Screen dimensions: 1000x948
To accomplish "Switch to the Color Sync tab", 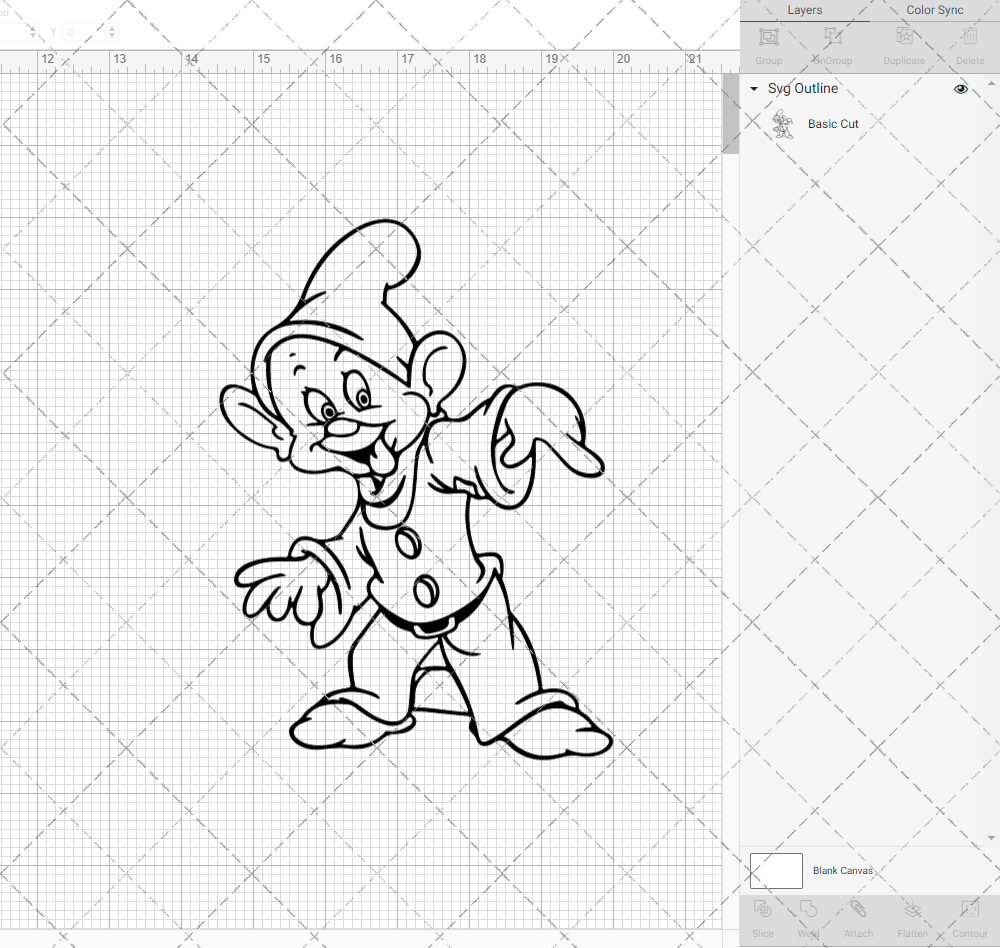I will pyautogui.click(x=934, y=10).
